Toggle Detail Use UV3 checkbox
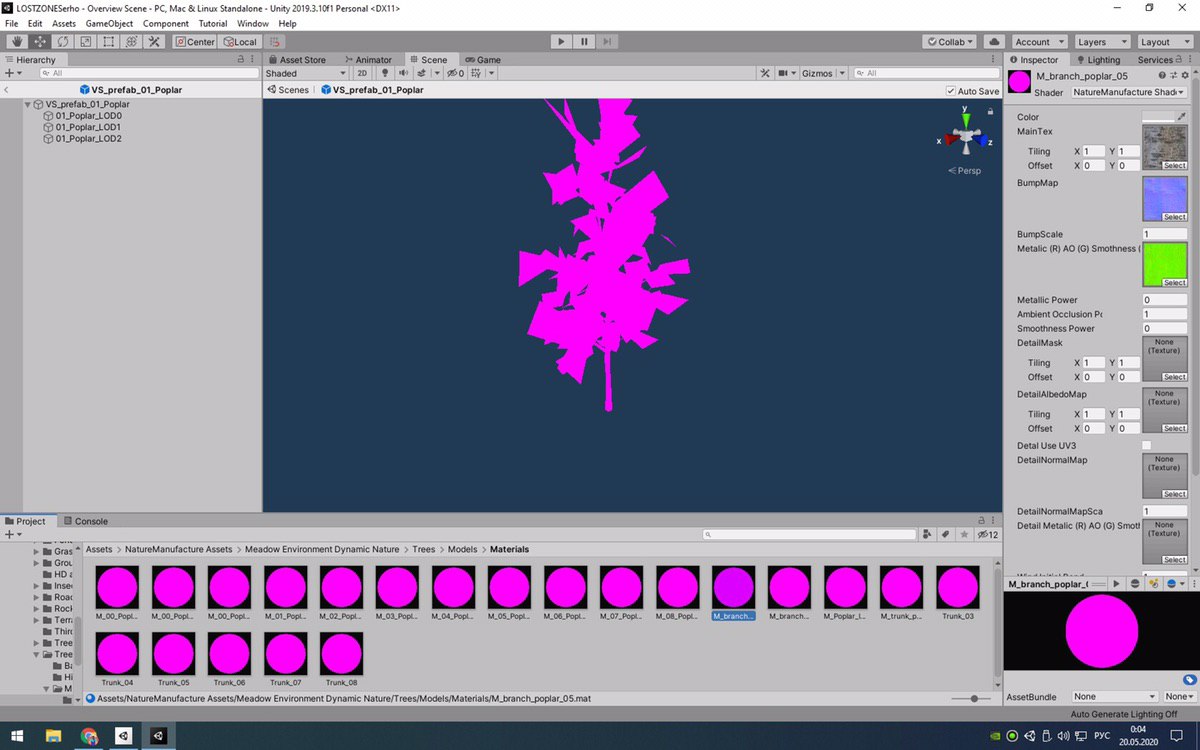This screenshot has width=1200, height=750. (x=1146, y=445)
